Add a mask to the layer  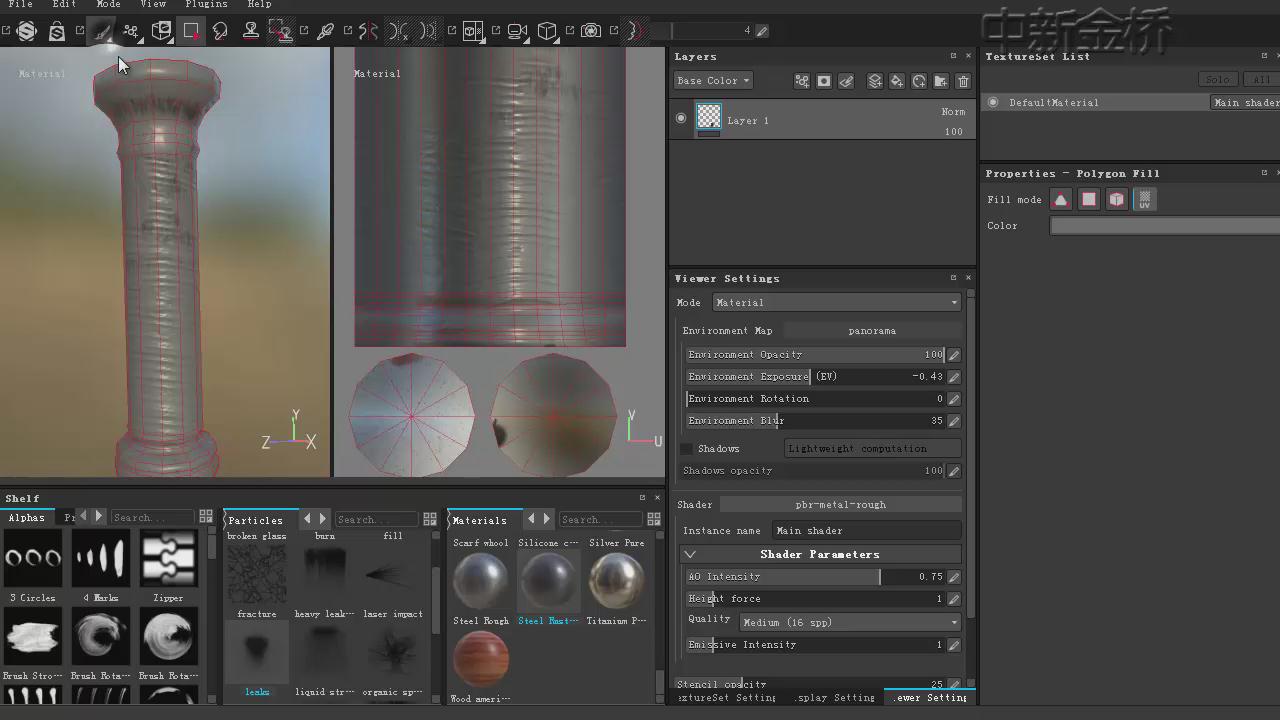[824, 81]
